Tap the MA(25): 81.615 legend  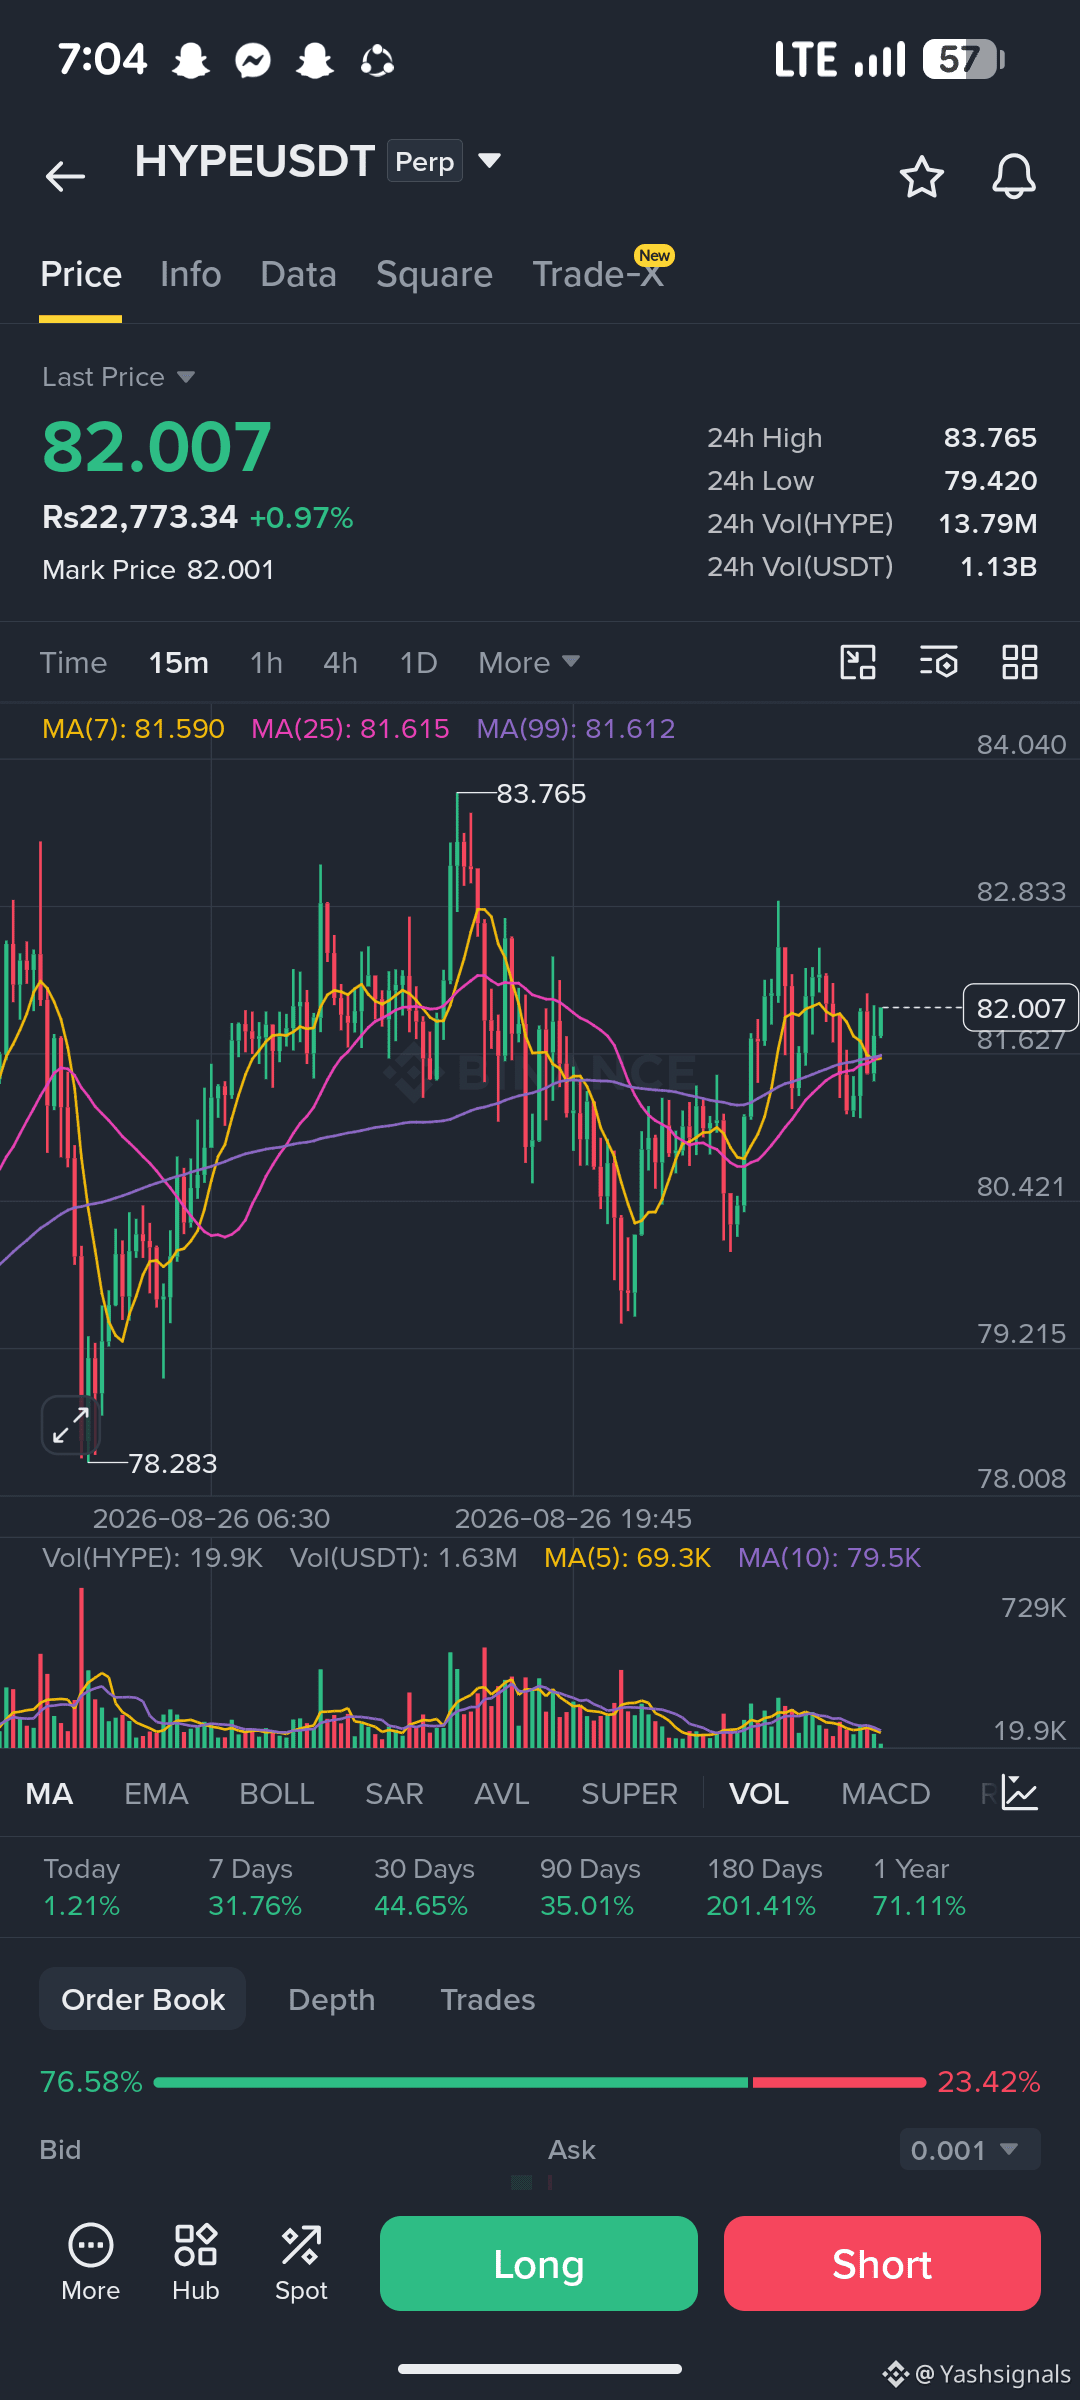coord(350,728)
